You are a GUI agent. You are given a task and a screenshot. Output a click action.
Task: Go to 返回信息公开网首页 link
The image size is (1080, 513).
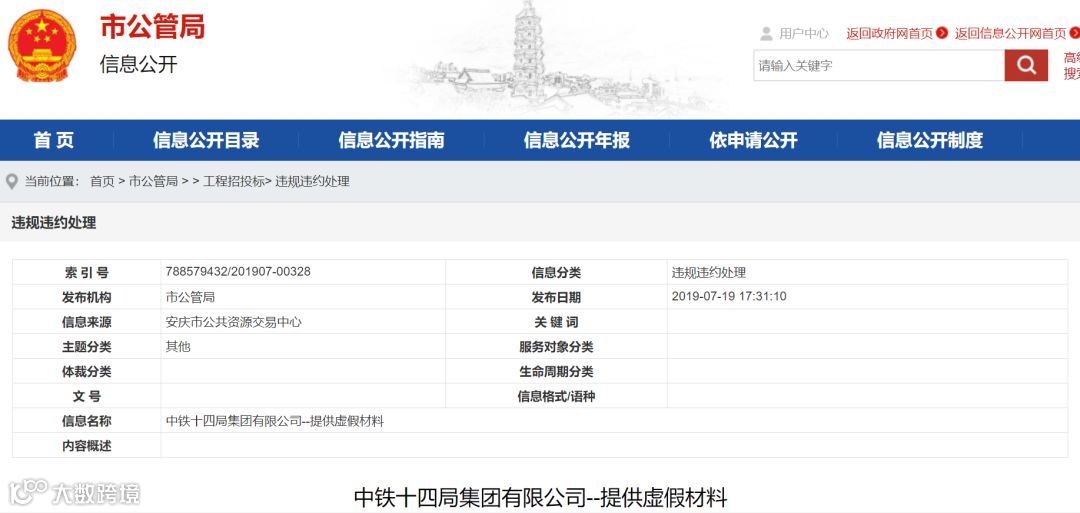(x=1010, y=33)
